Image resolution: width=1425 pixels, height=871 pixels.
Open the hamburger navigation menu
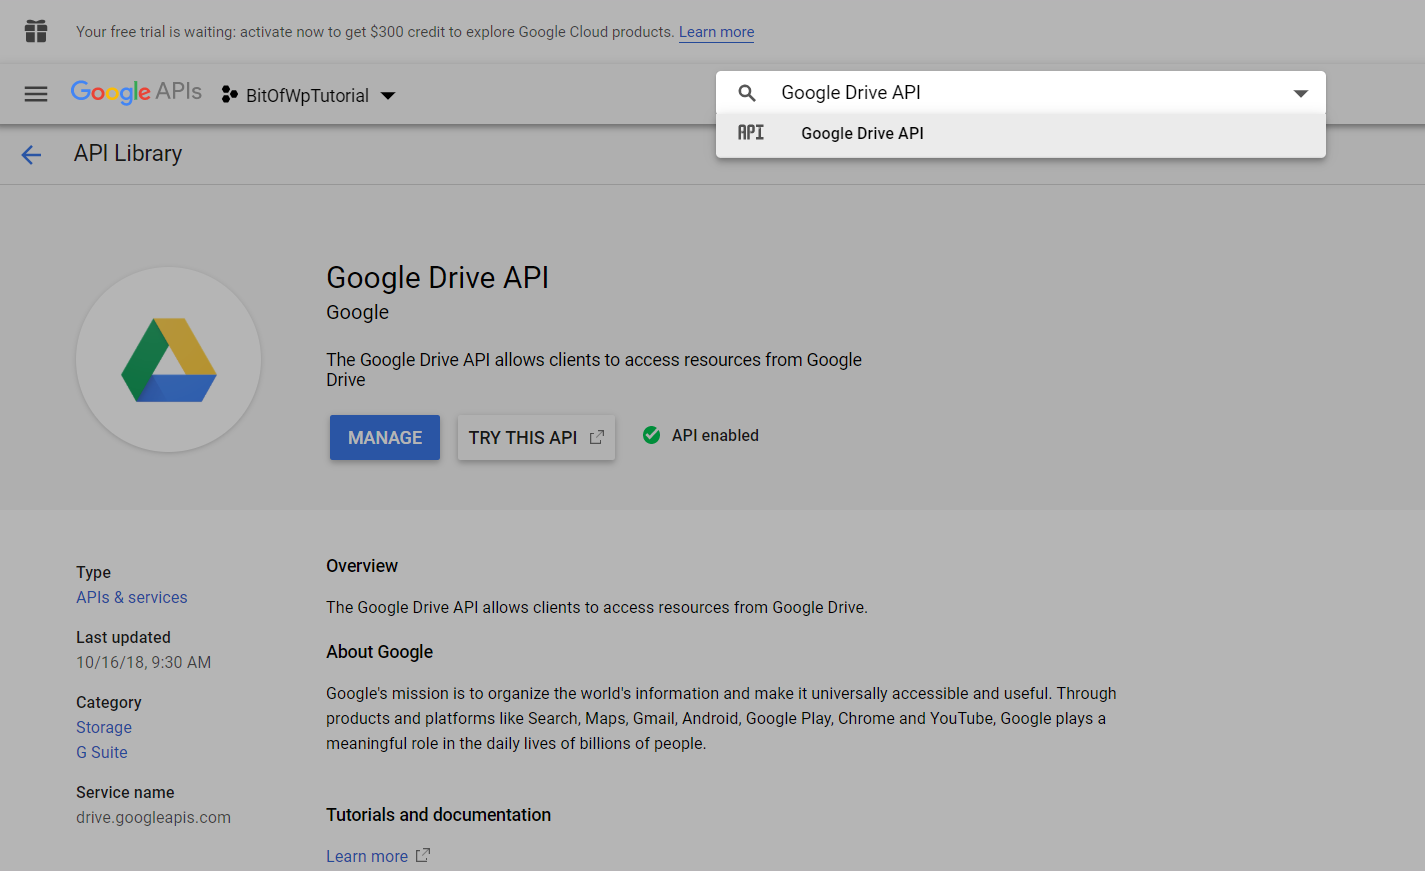(x=36, y=94)
